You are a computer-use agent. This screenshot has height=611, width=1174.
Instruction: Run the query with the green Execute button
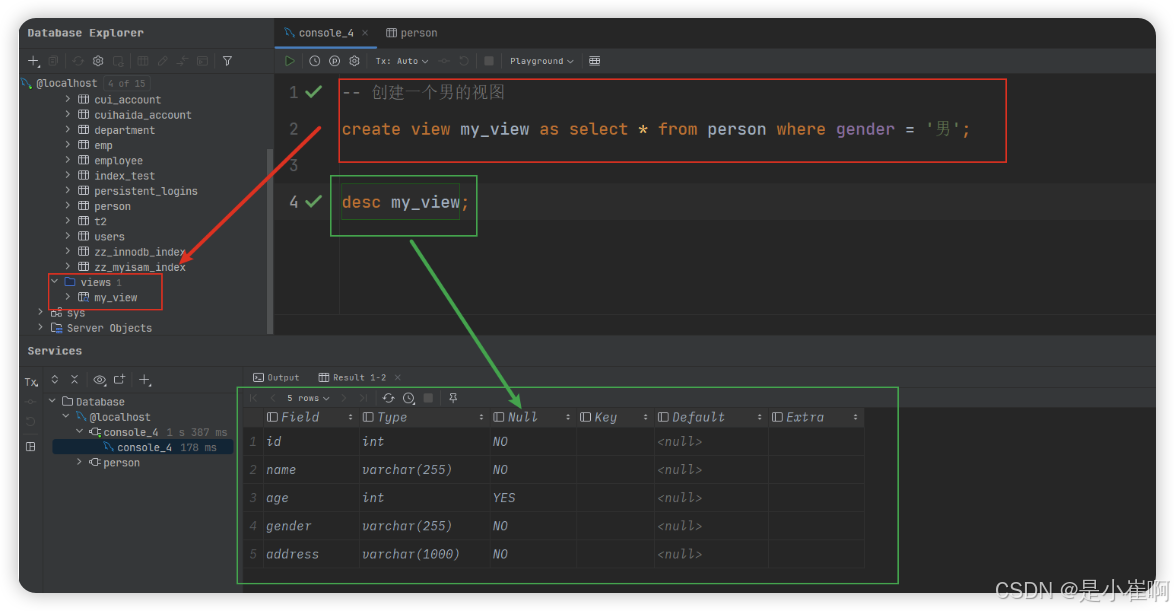click(x=290, y=61)
